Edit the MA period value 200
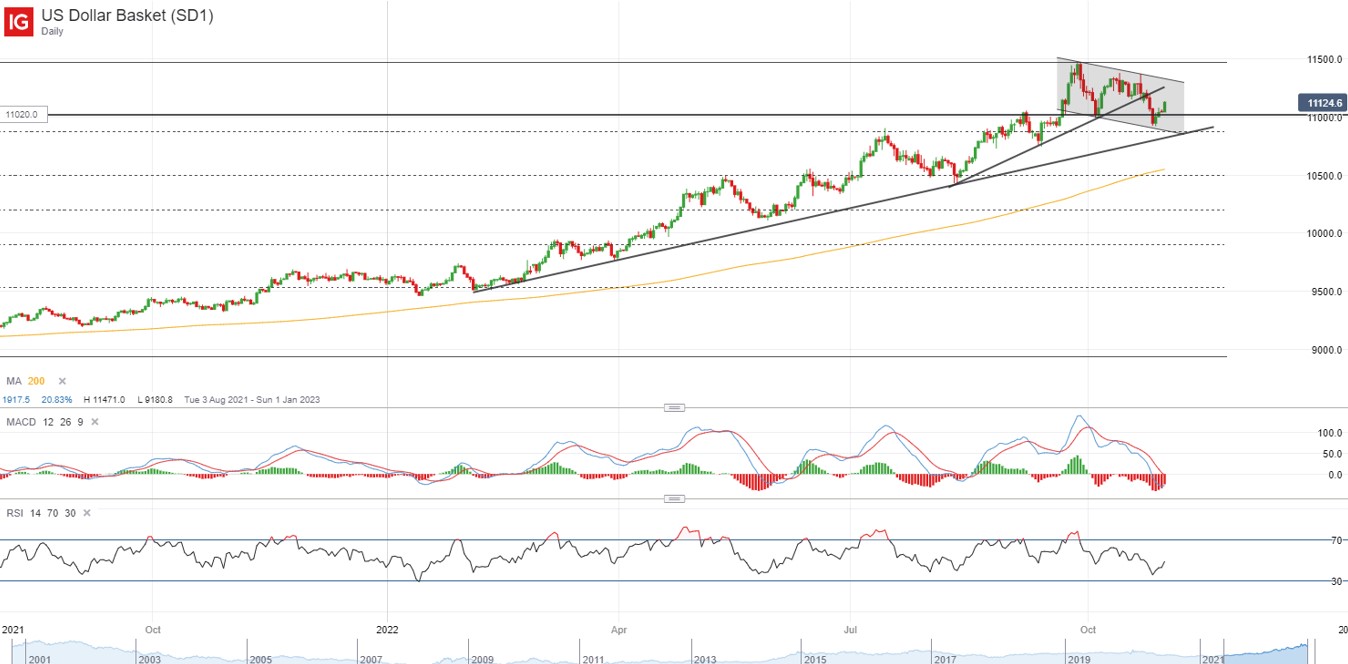The height and width of the screenshot is (664, 1348). (36, 381)
